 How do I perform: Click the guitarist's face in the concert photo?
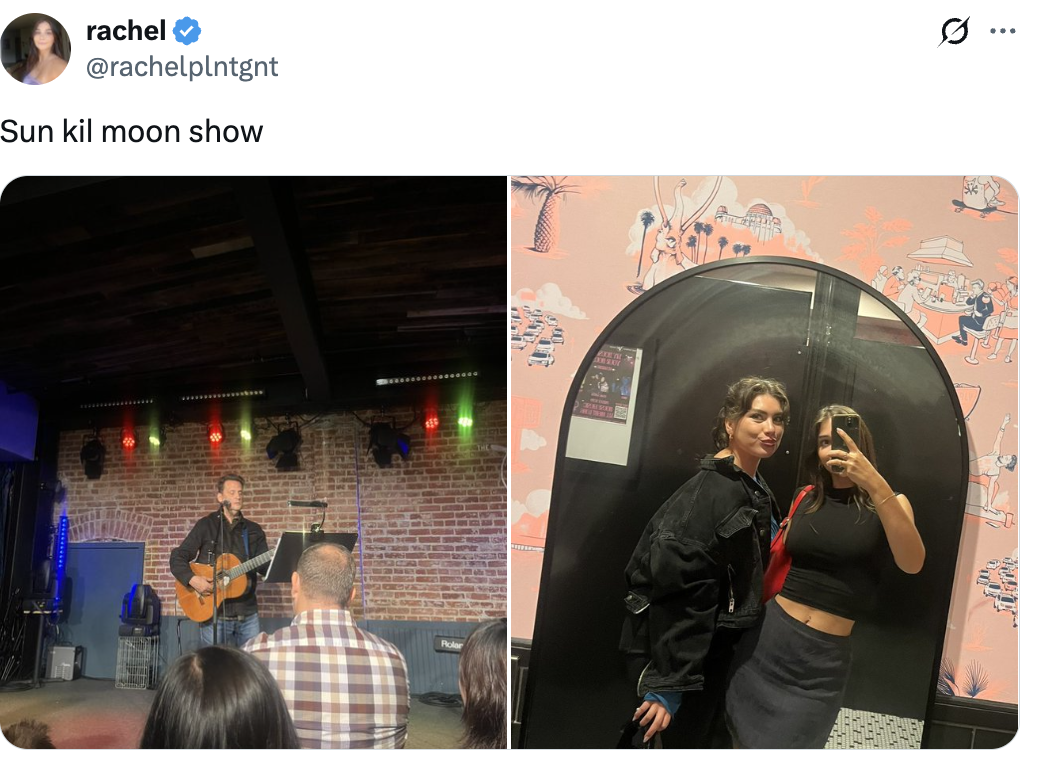[x=229, y=493]
